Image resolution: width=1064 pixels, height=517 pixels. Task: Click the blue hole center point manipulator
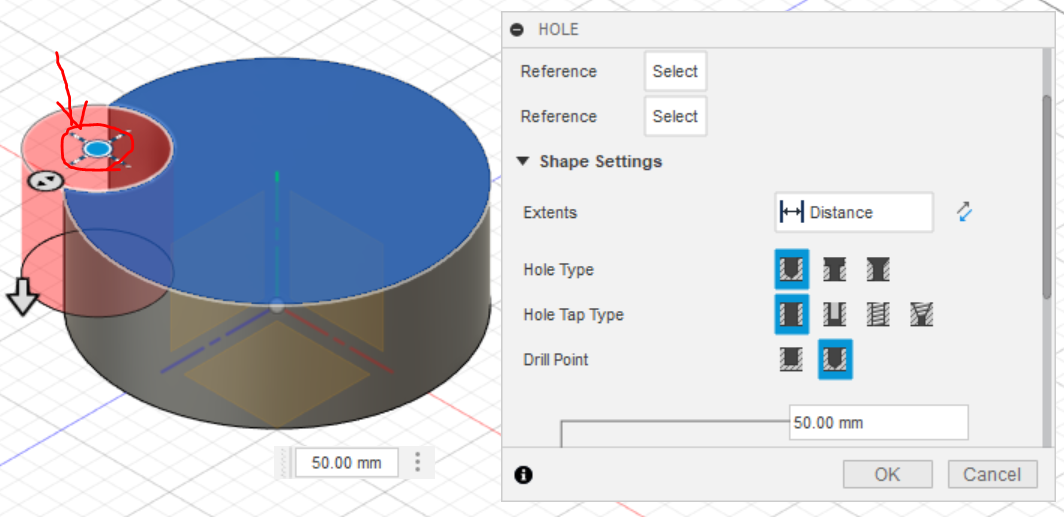click(97, 149)
